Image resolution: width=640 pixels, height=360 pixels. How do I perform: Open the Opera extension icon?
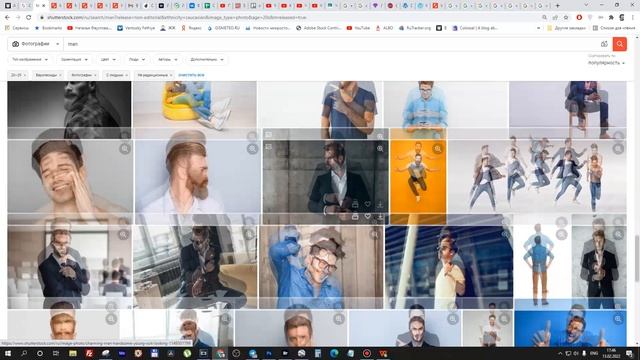(579, 18)
